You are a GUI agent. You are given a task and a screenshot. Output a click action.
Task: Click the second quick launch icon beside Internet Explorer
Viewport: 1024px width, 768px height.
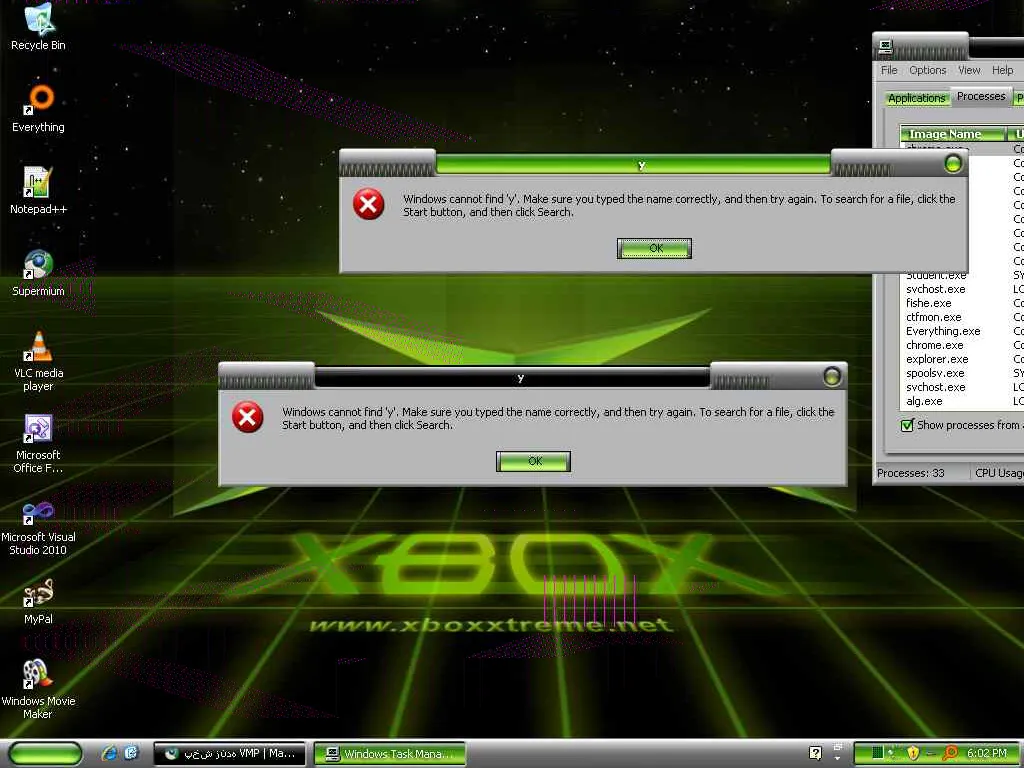pos(131,753)
